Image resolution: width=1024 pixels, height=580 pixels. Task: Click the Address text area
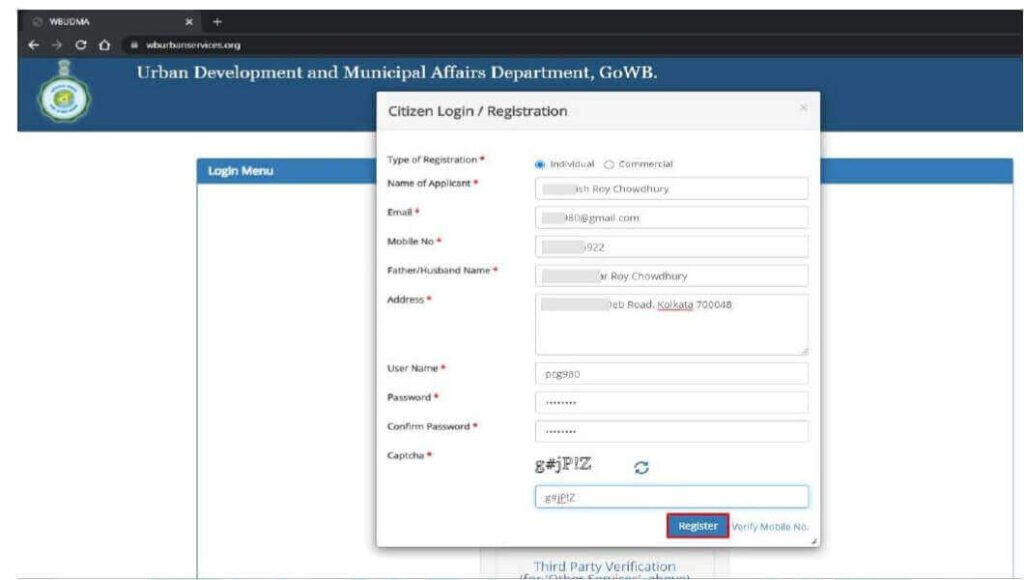click(x=671, y=325)
